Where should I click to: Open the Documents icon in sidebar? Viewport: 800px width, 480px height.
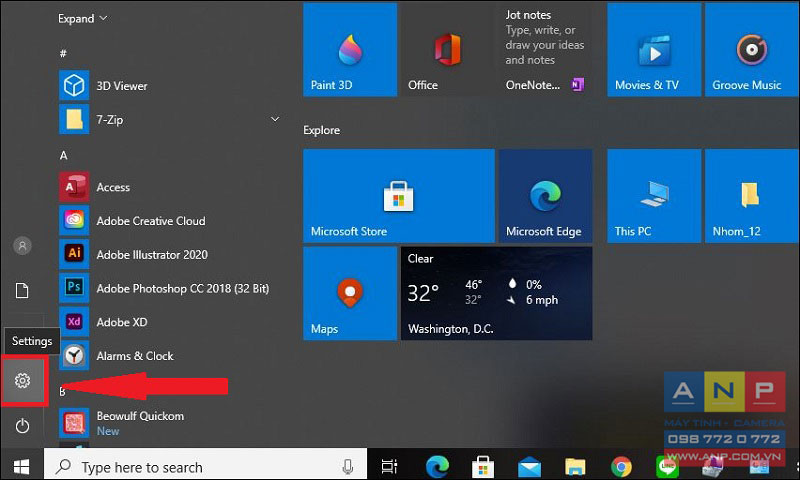[22, 291]
